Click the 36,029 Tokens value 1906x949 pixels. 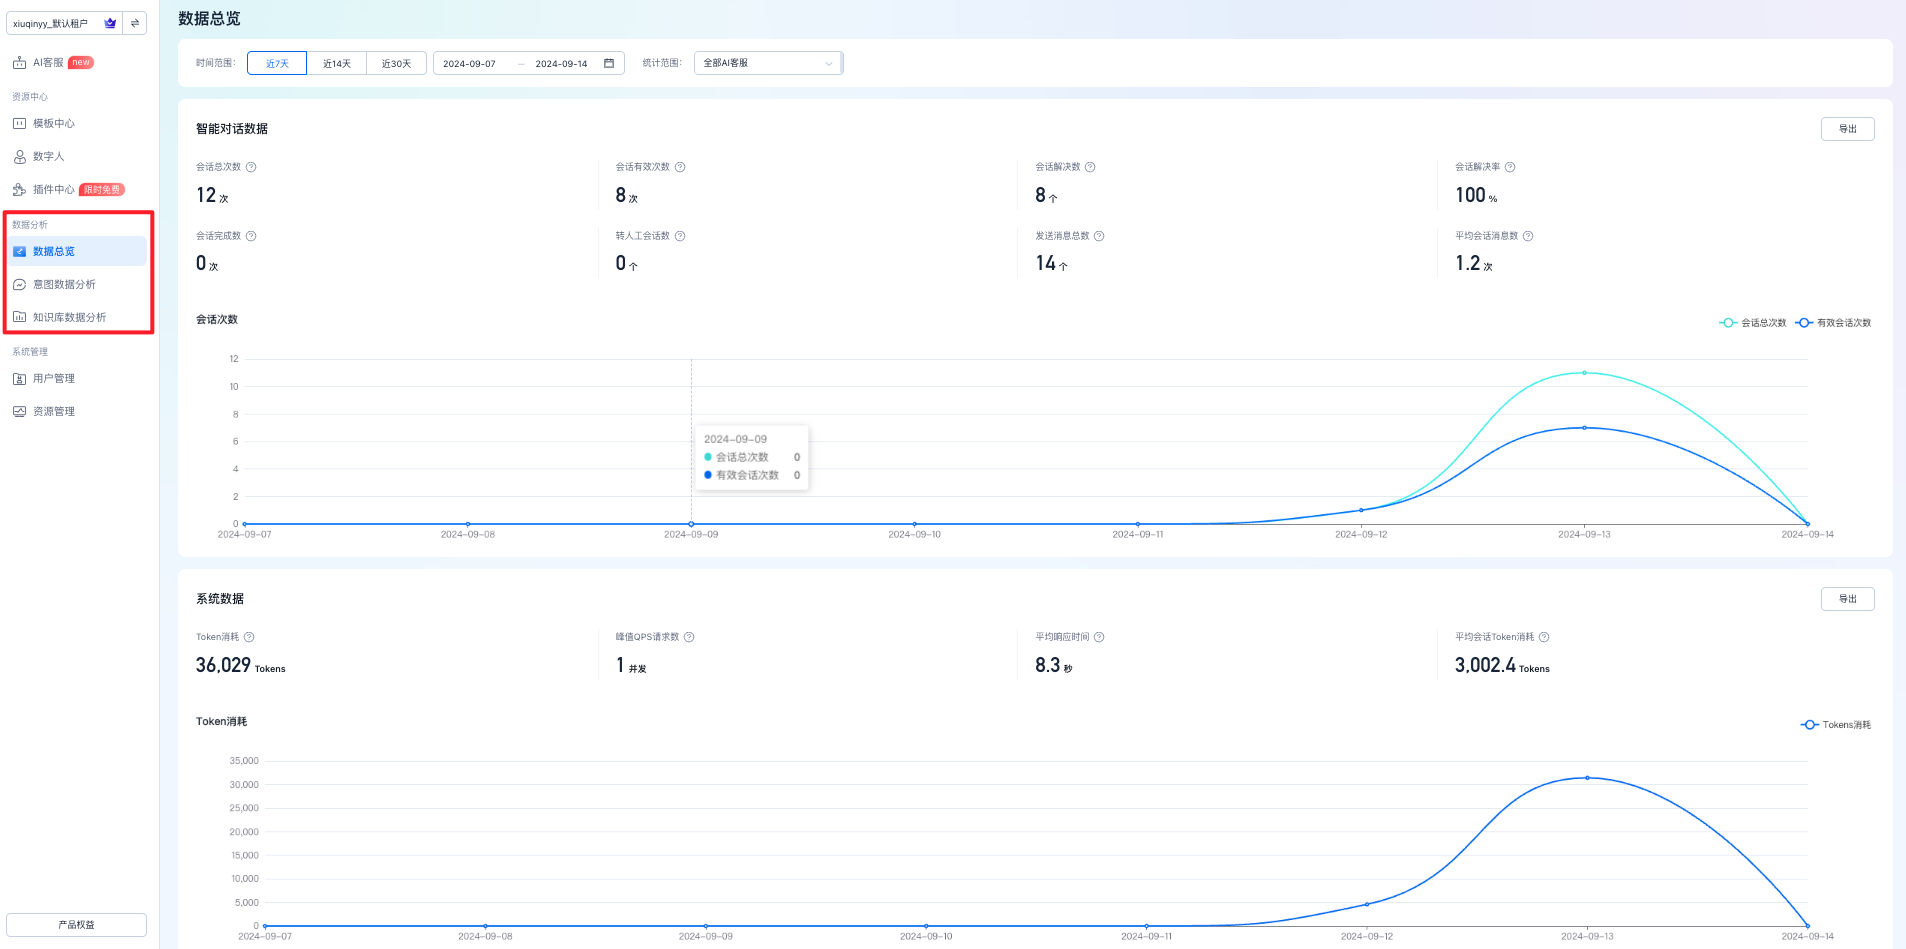[x=241, y=666]
